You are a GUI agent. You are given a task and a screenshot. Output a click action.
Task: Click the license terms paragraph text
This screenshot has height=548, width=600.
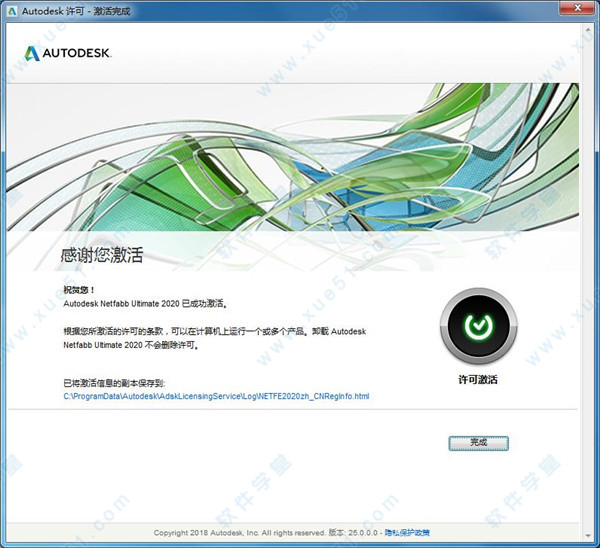tap(200, 337)
